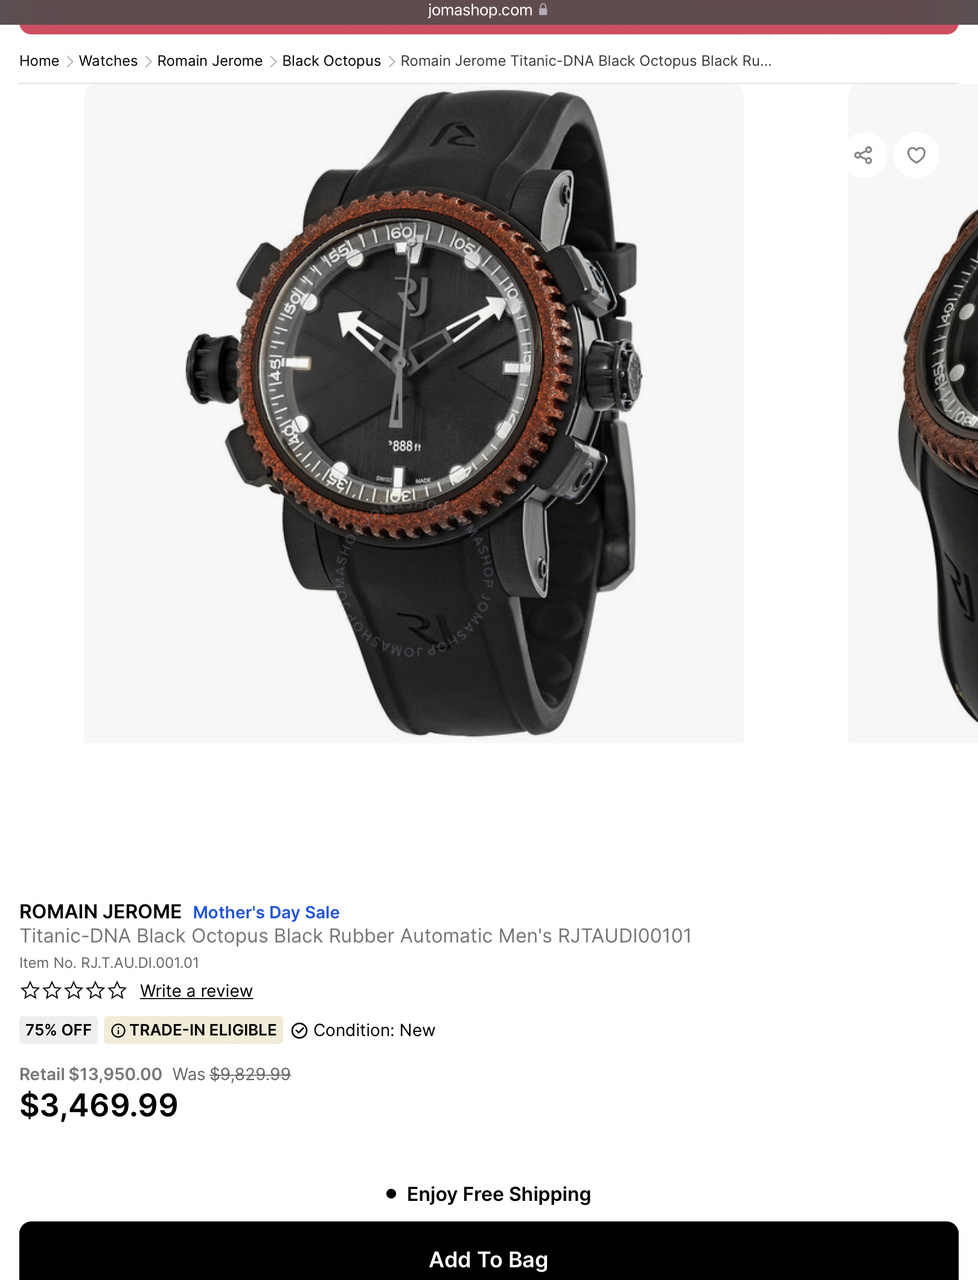Tap the share icon

pos(863,155)
